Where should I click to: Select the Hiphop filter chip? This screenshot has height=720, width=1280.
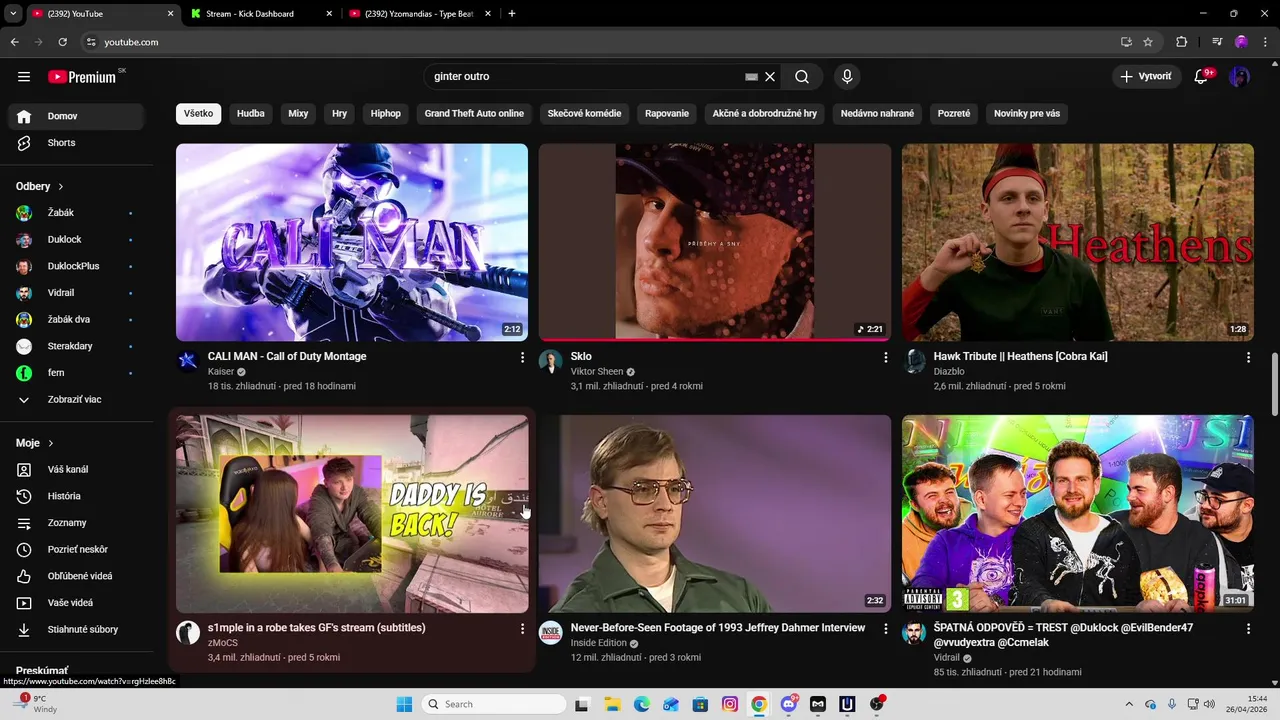point(386,114)
